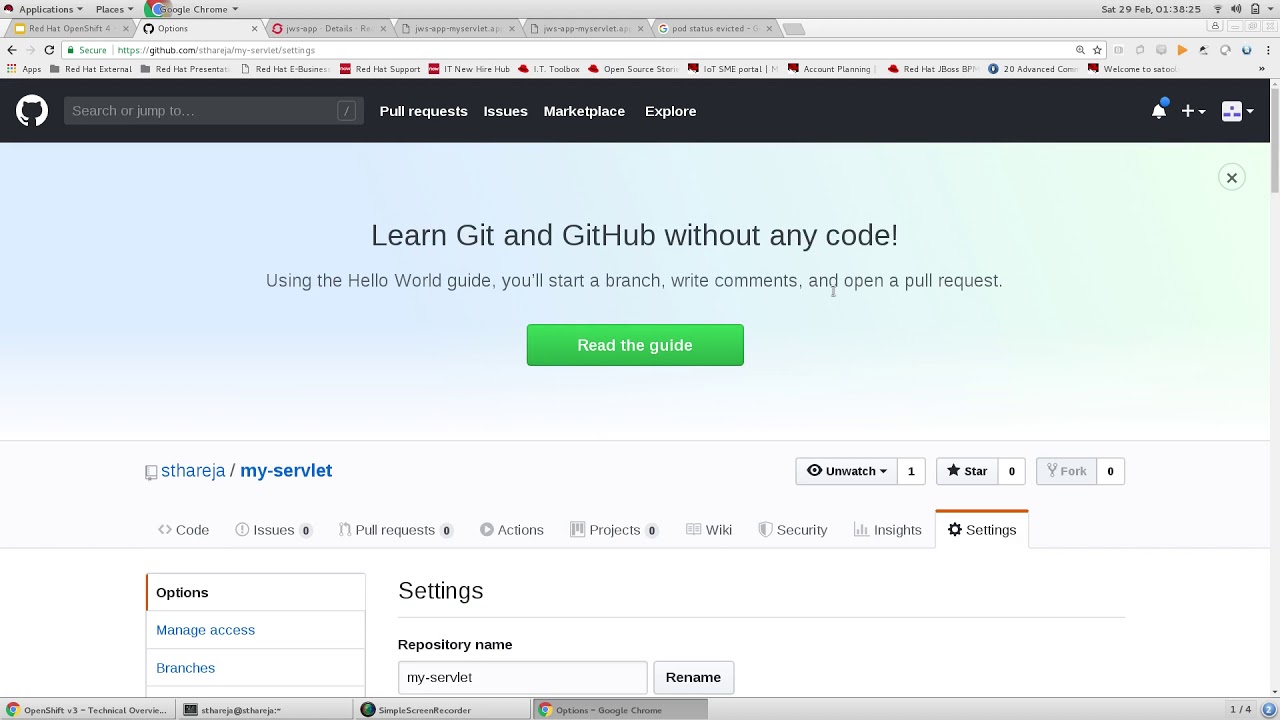Click the Secure padlock indicator

87,50
